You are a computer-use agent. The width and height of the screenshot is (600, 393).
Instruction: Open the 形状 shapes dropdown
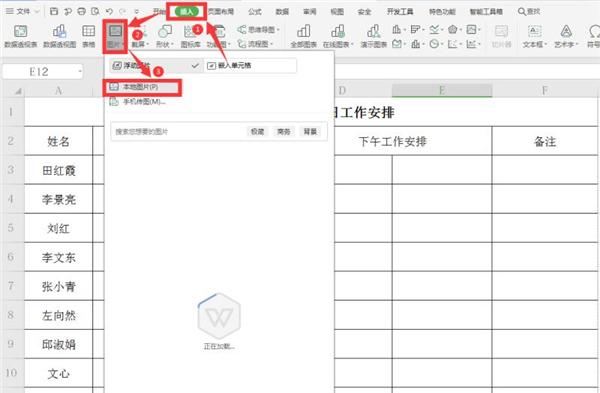[x=165, y=36]
